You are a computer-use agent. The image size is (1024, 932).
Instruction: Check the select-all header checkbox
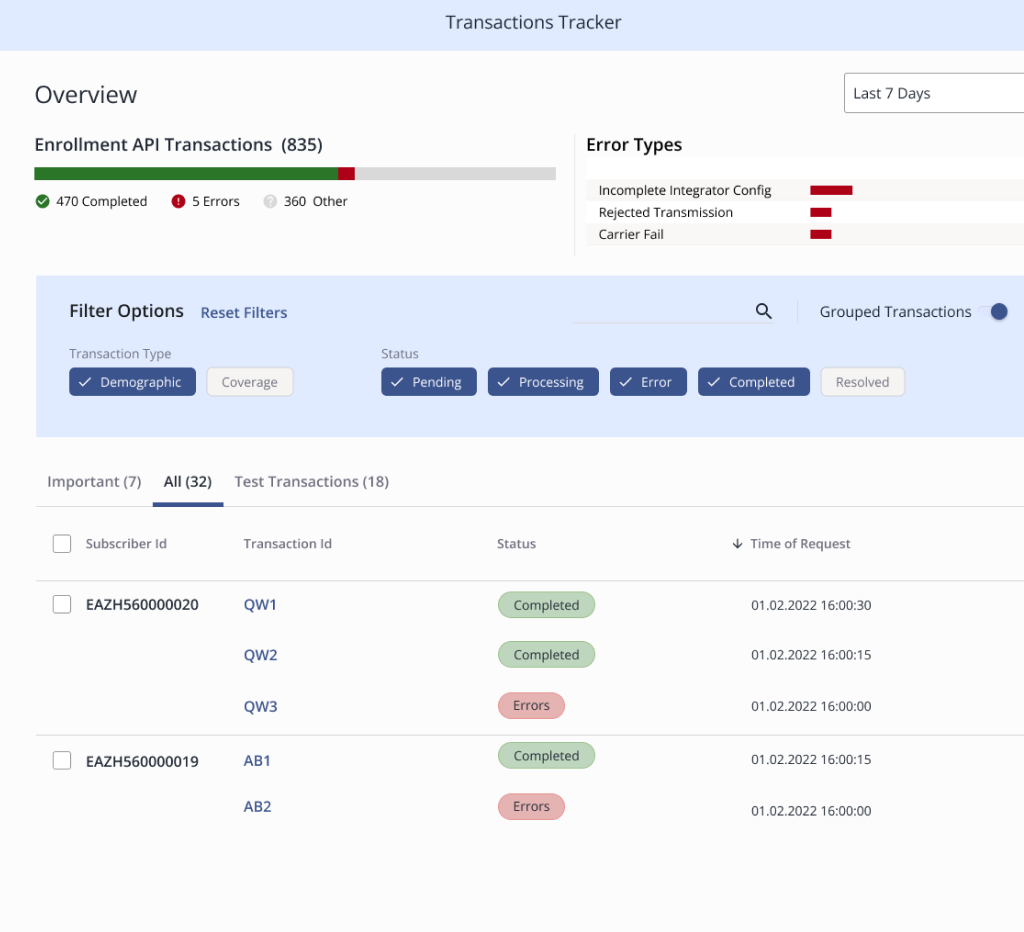tap(62, 544)
